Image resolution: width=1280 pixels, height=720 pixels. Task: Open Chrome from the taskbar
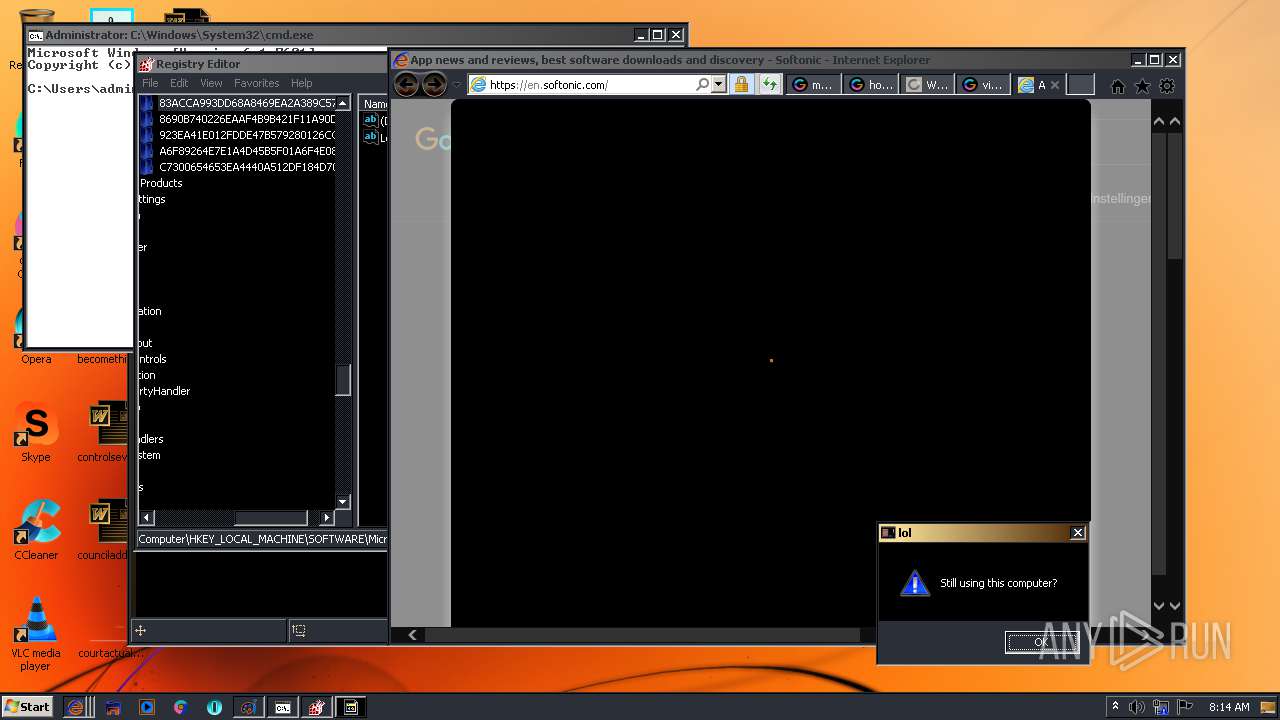click(x=181, y=707)
